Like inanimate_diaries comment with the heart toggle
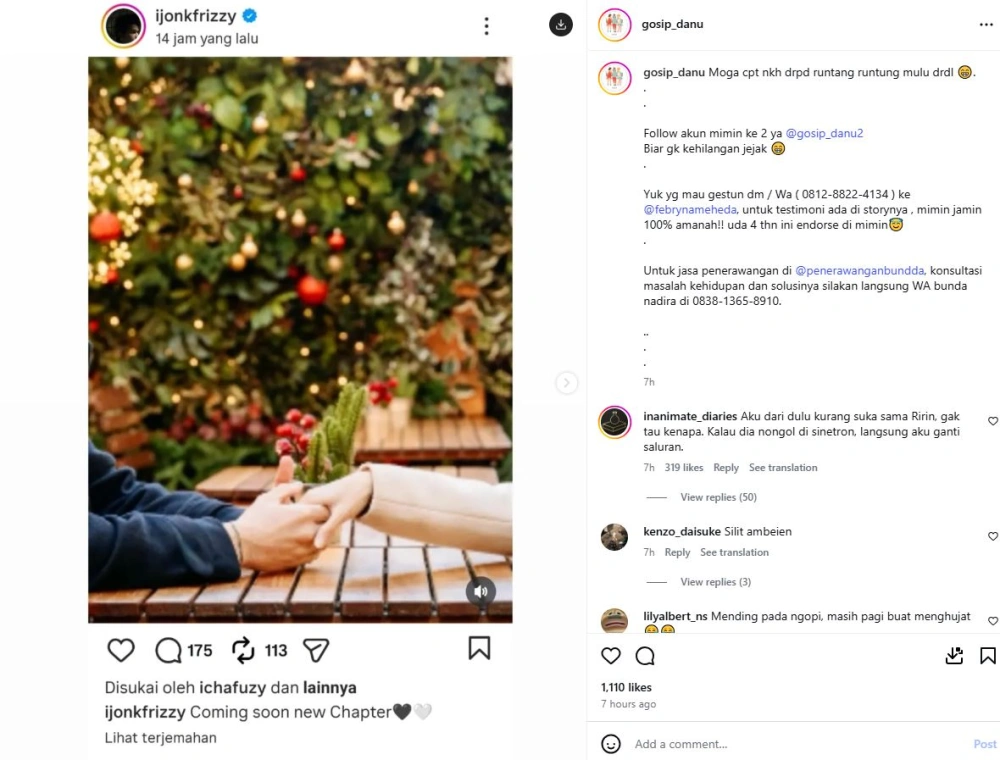 [x=991, y=421]
